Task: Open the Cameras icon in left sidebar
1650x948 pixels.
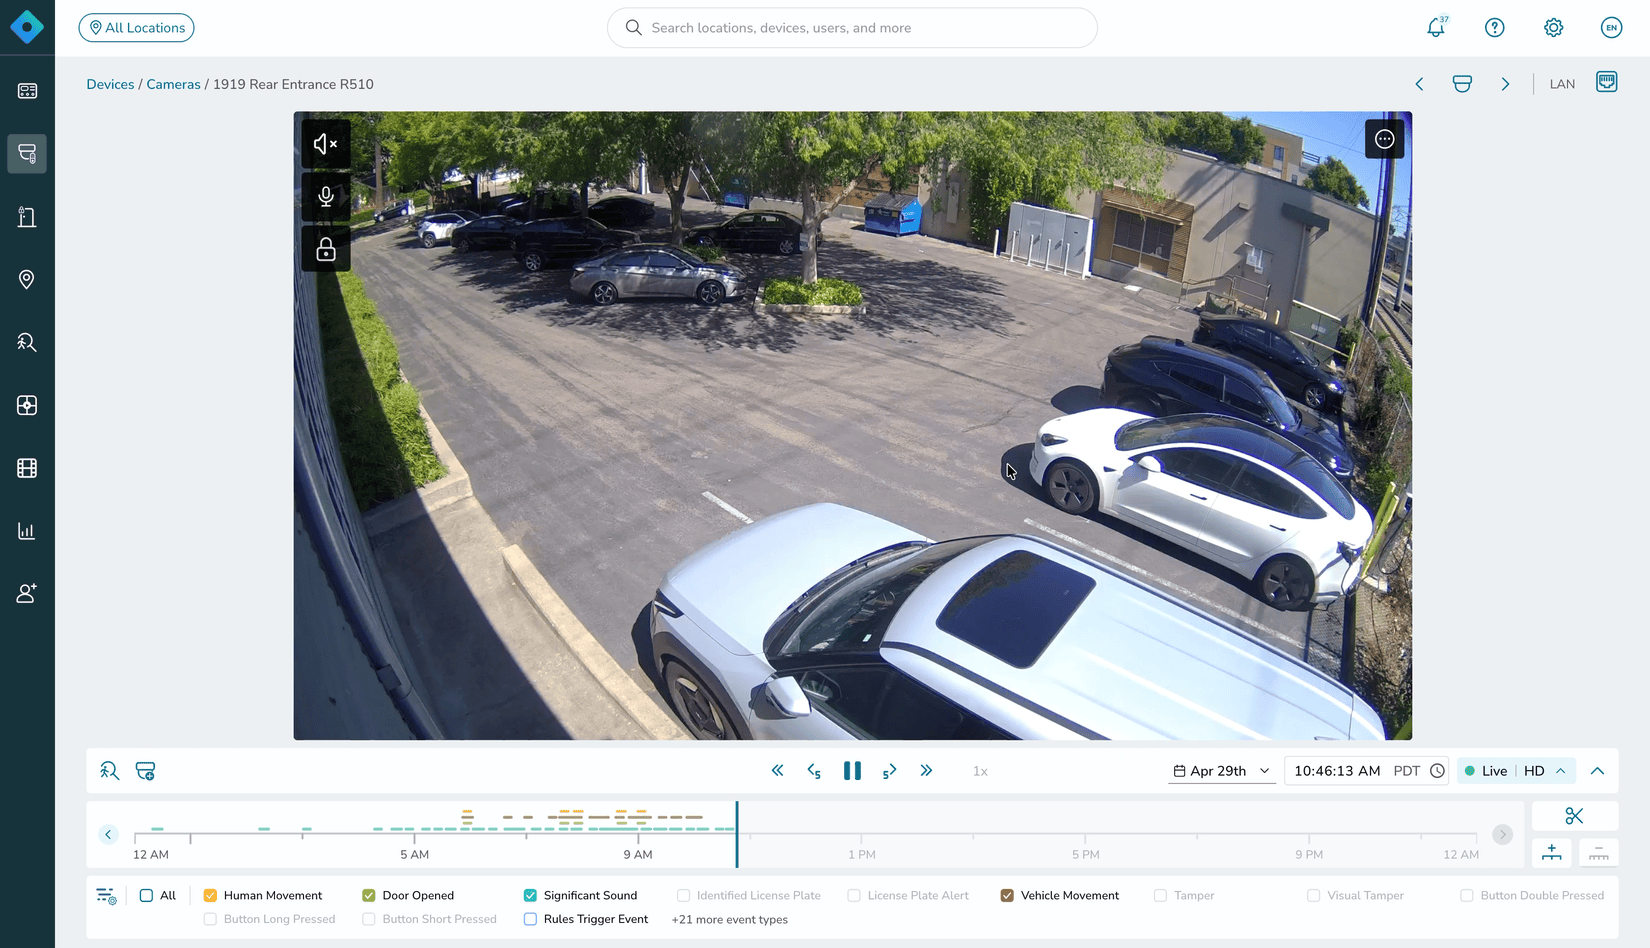Action: coord(27,154)
